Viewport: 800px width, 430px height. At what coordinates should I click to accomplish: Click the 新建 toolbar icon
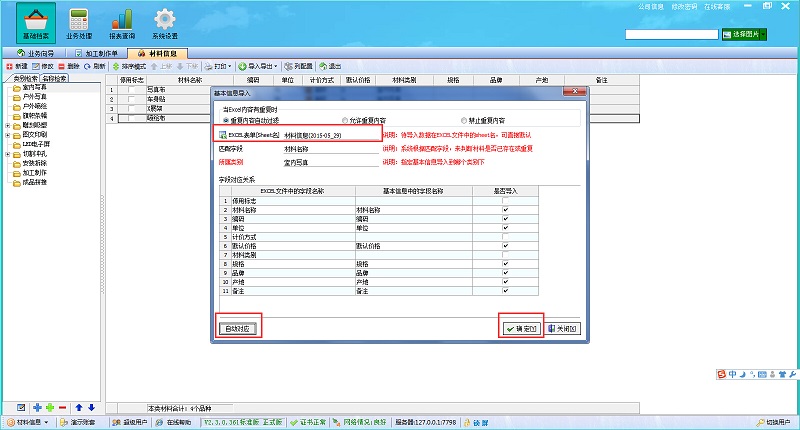pyautogui.click(x=16, y=66)
